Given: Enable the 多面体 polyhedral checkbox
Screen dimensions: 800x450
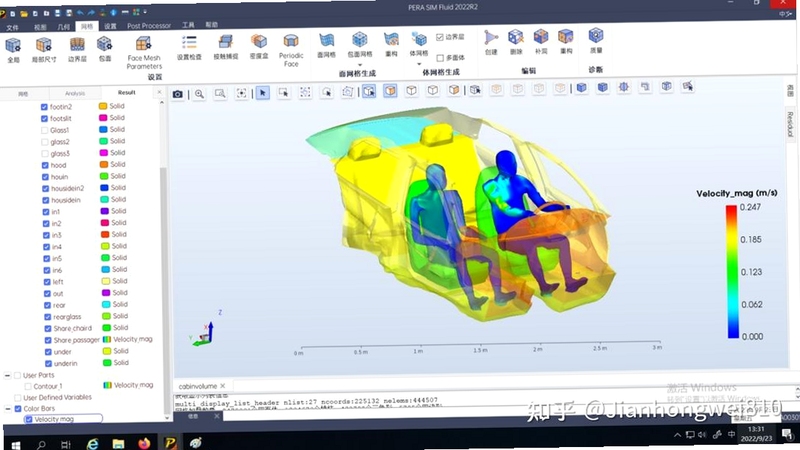Looking at the screenshot, I should (x=440, y=58).
